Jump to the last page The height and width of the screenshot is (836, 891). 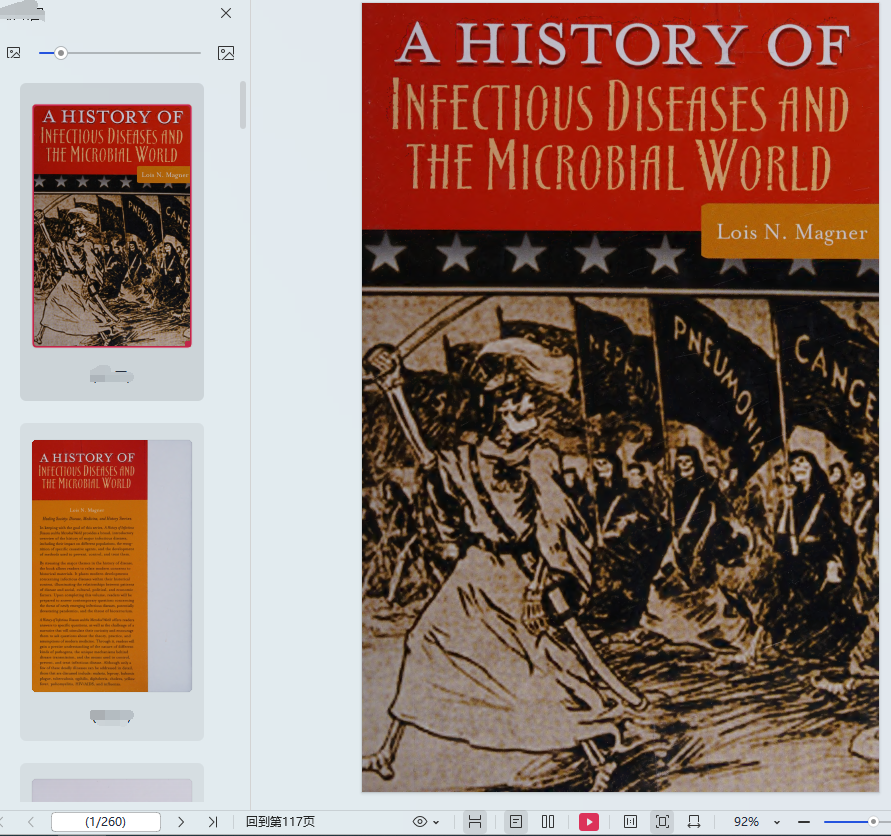(213, 822)
